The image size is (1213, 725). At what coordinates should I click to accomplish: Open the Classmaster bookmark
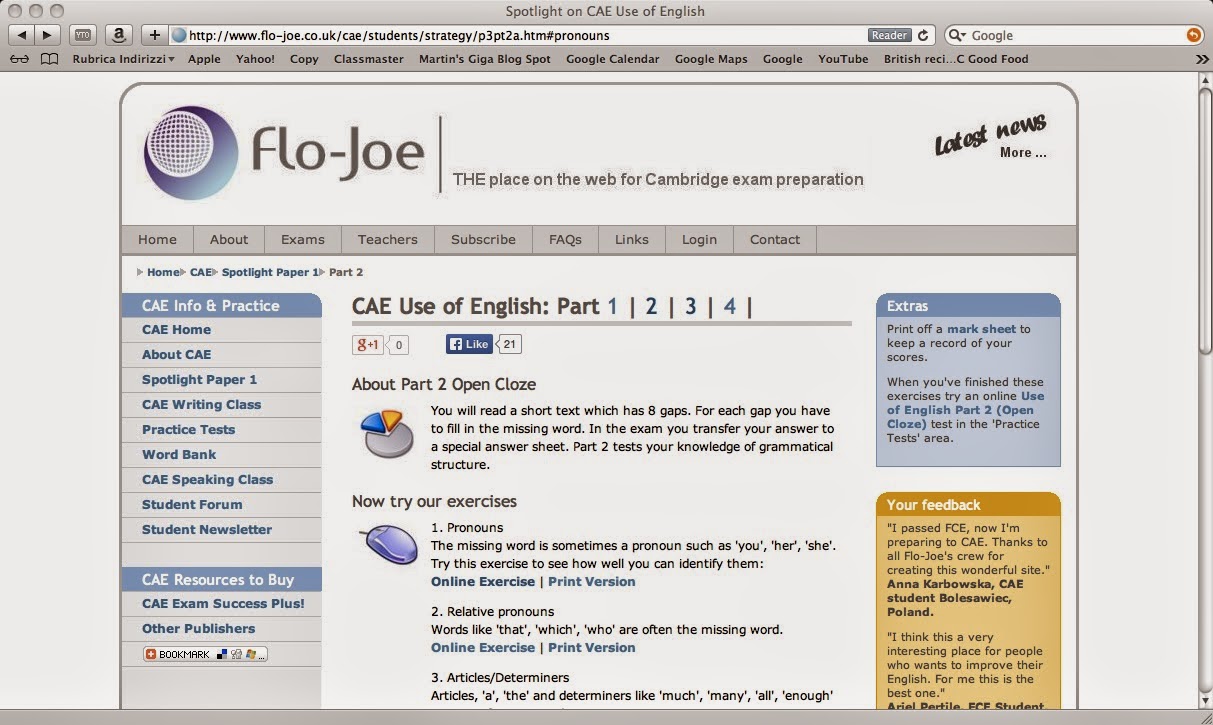click(x=368, y=59)
